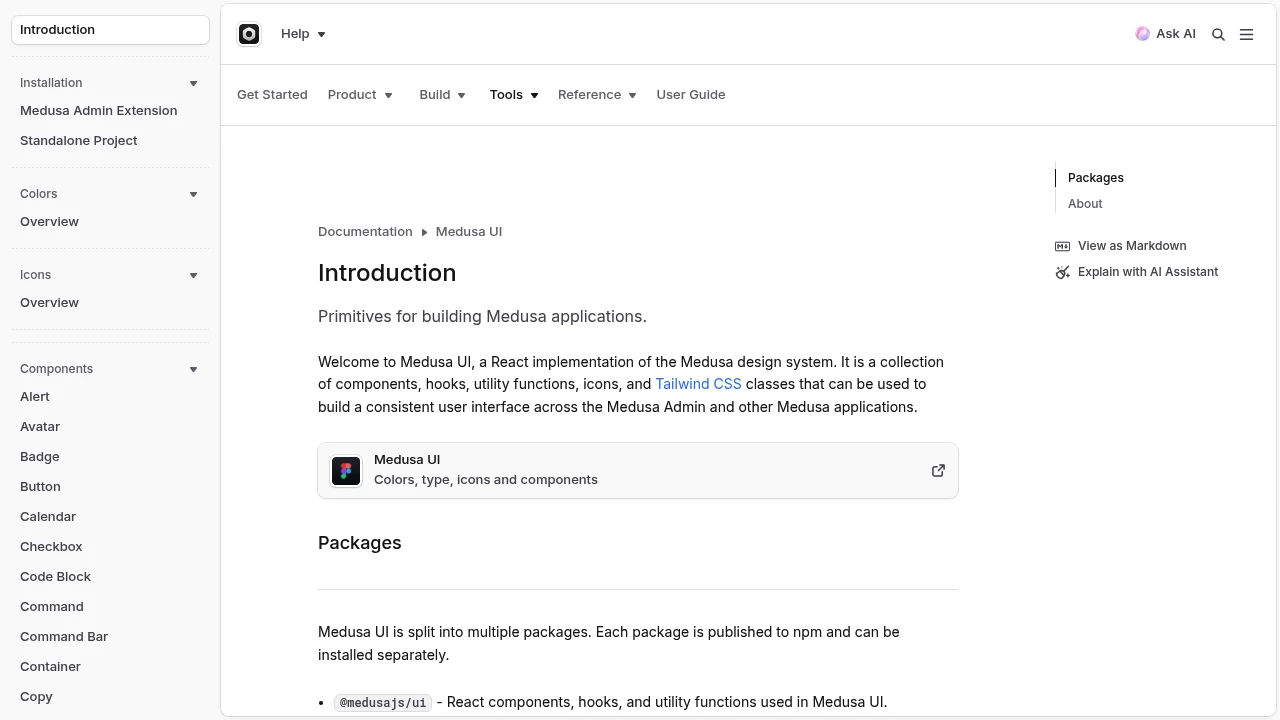Open the search magnifier icon
1280x720 pixels.
point(1218,34)
